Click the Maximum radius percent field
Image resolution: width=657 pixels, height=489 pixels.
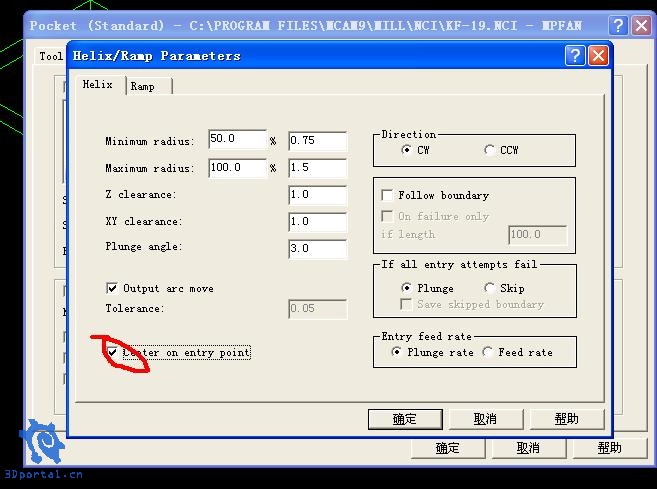[x=237, y=168]
